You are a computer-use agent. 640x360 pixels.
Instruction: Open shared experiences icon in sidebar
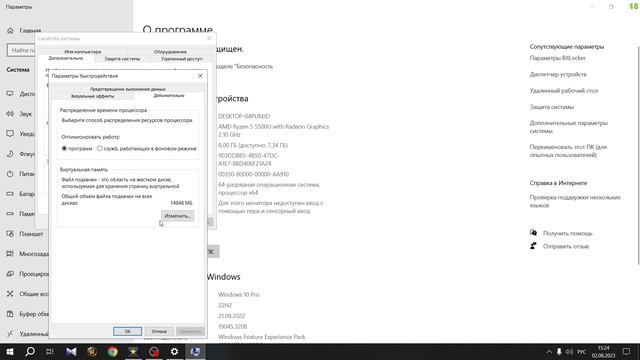pyautogui.click(x=10, y=293)
